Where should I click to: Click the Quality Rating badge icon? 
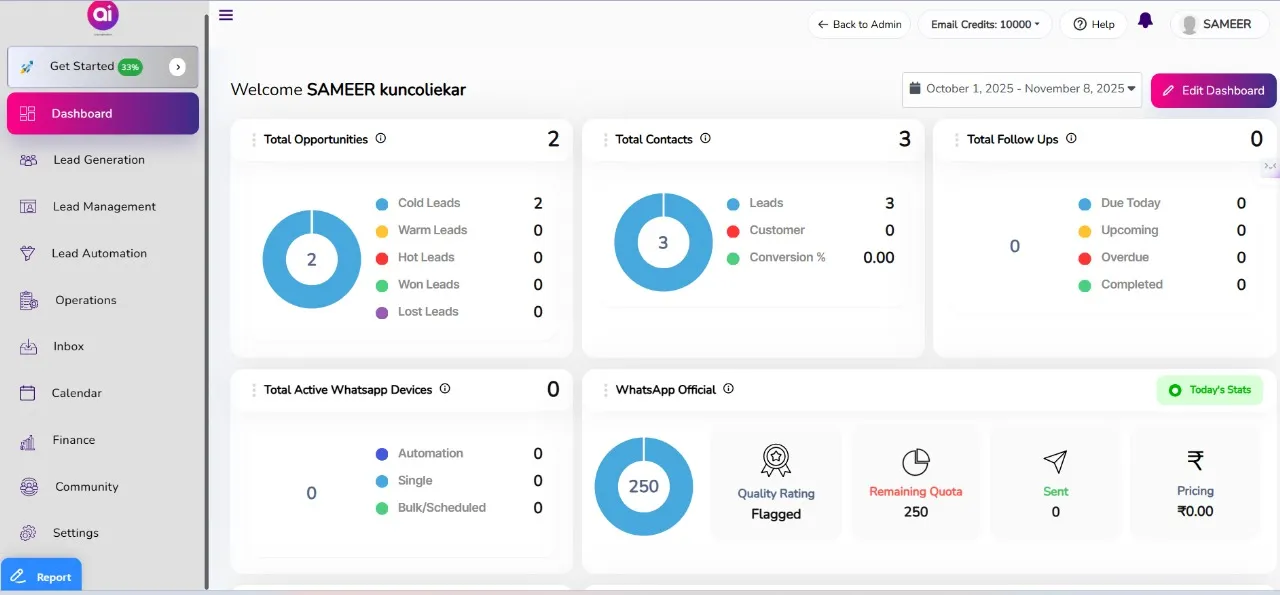point(776,461)
